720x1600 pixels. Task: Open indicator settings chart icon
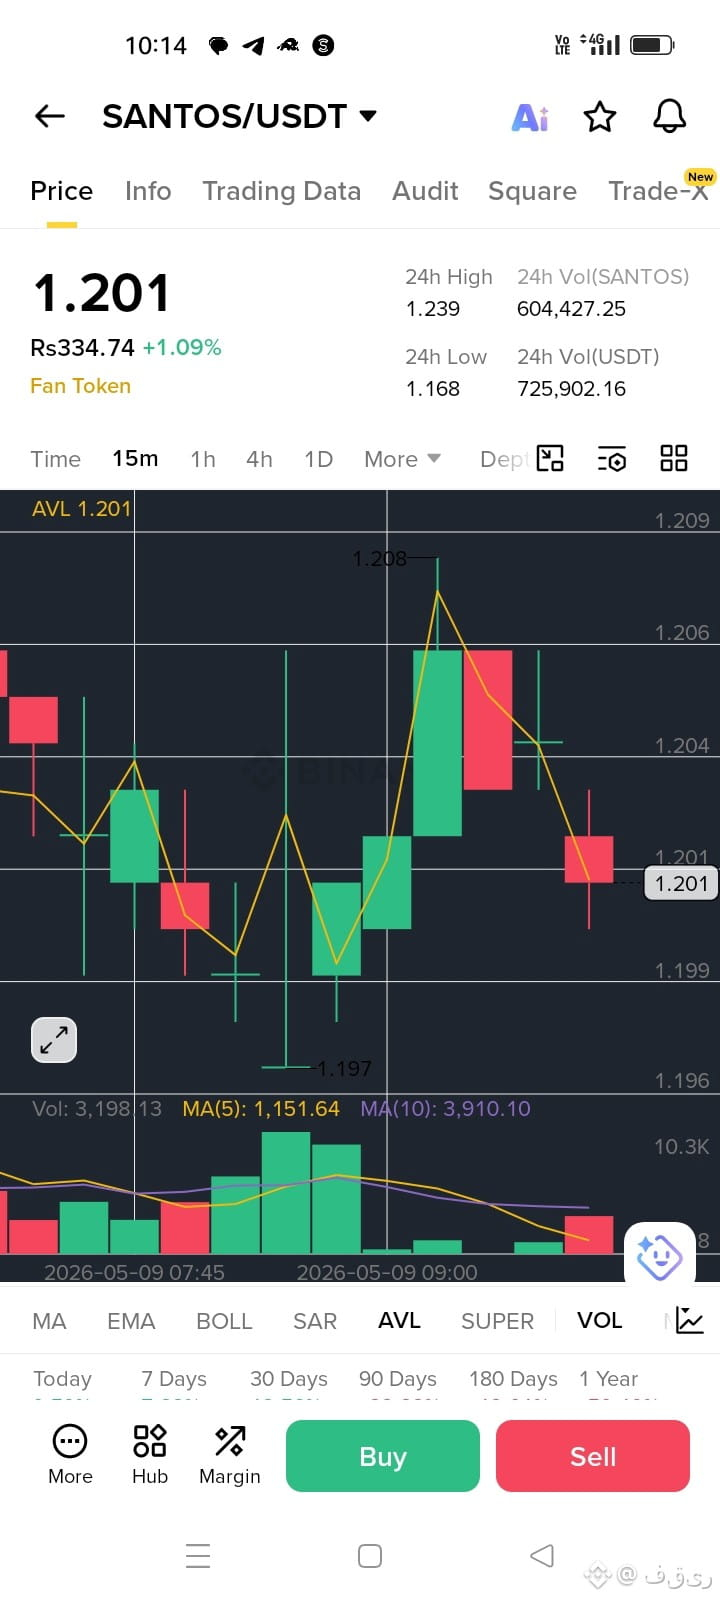[690, 1320]
